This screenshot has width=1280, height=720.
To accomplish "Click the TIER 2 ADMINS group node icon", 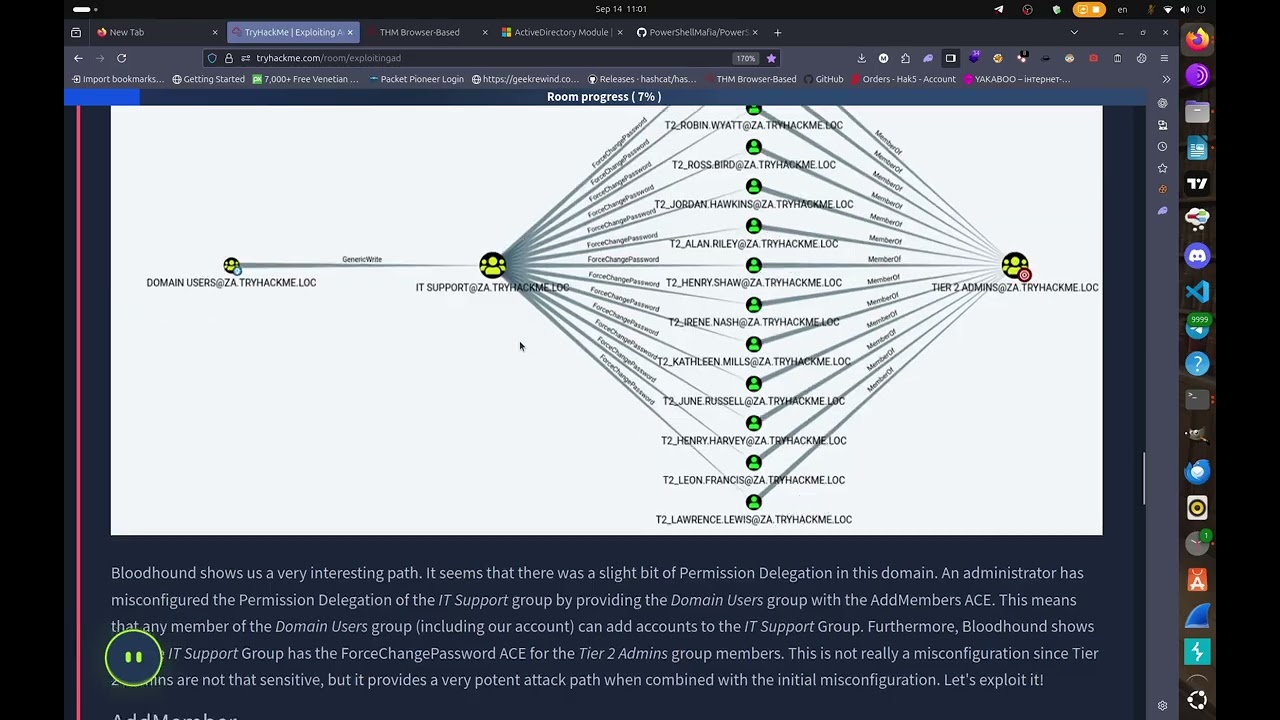I will point(1014,266).
